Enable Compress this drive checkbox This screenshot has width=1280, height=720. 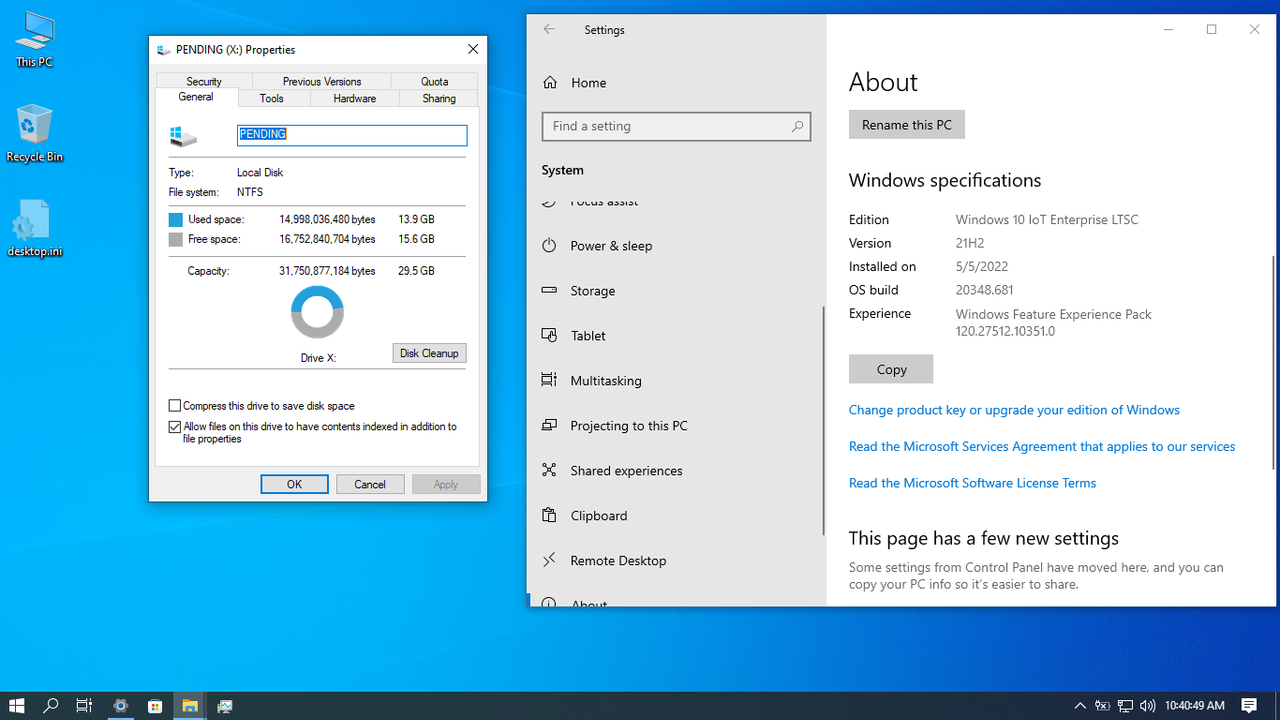tap(175, 406)
